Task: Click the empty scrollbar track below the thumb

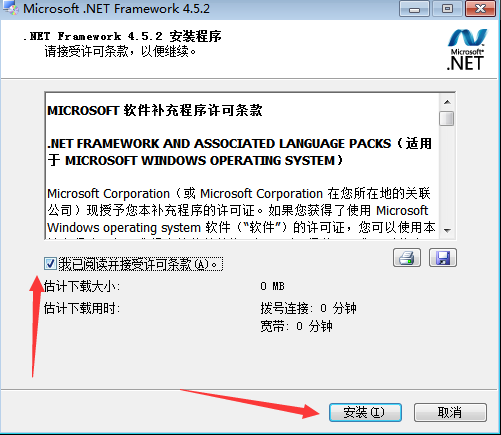Action: (x=447, y=175)
